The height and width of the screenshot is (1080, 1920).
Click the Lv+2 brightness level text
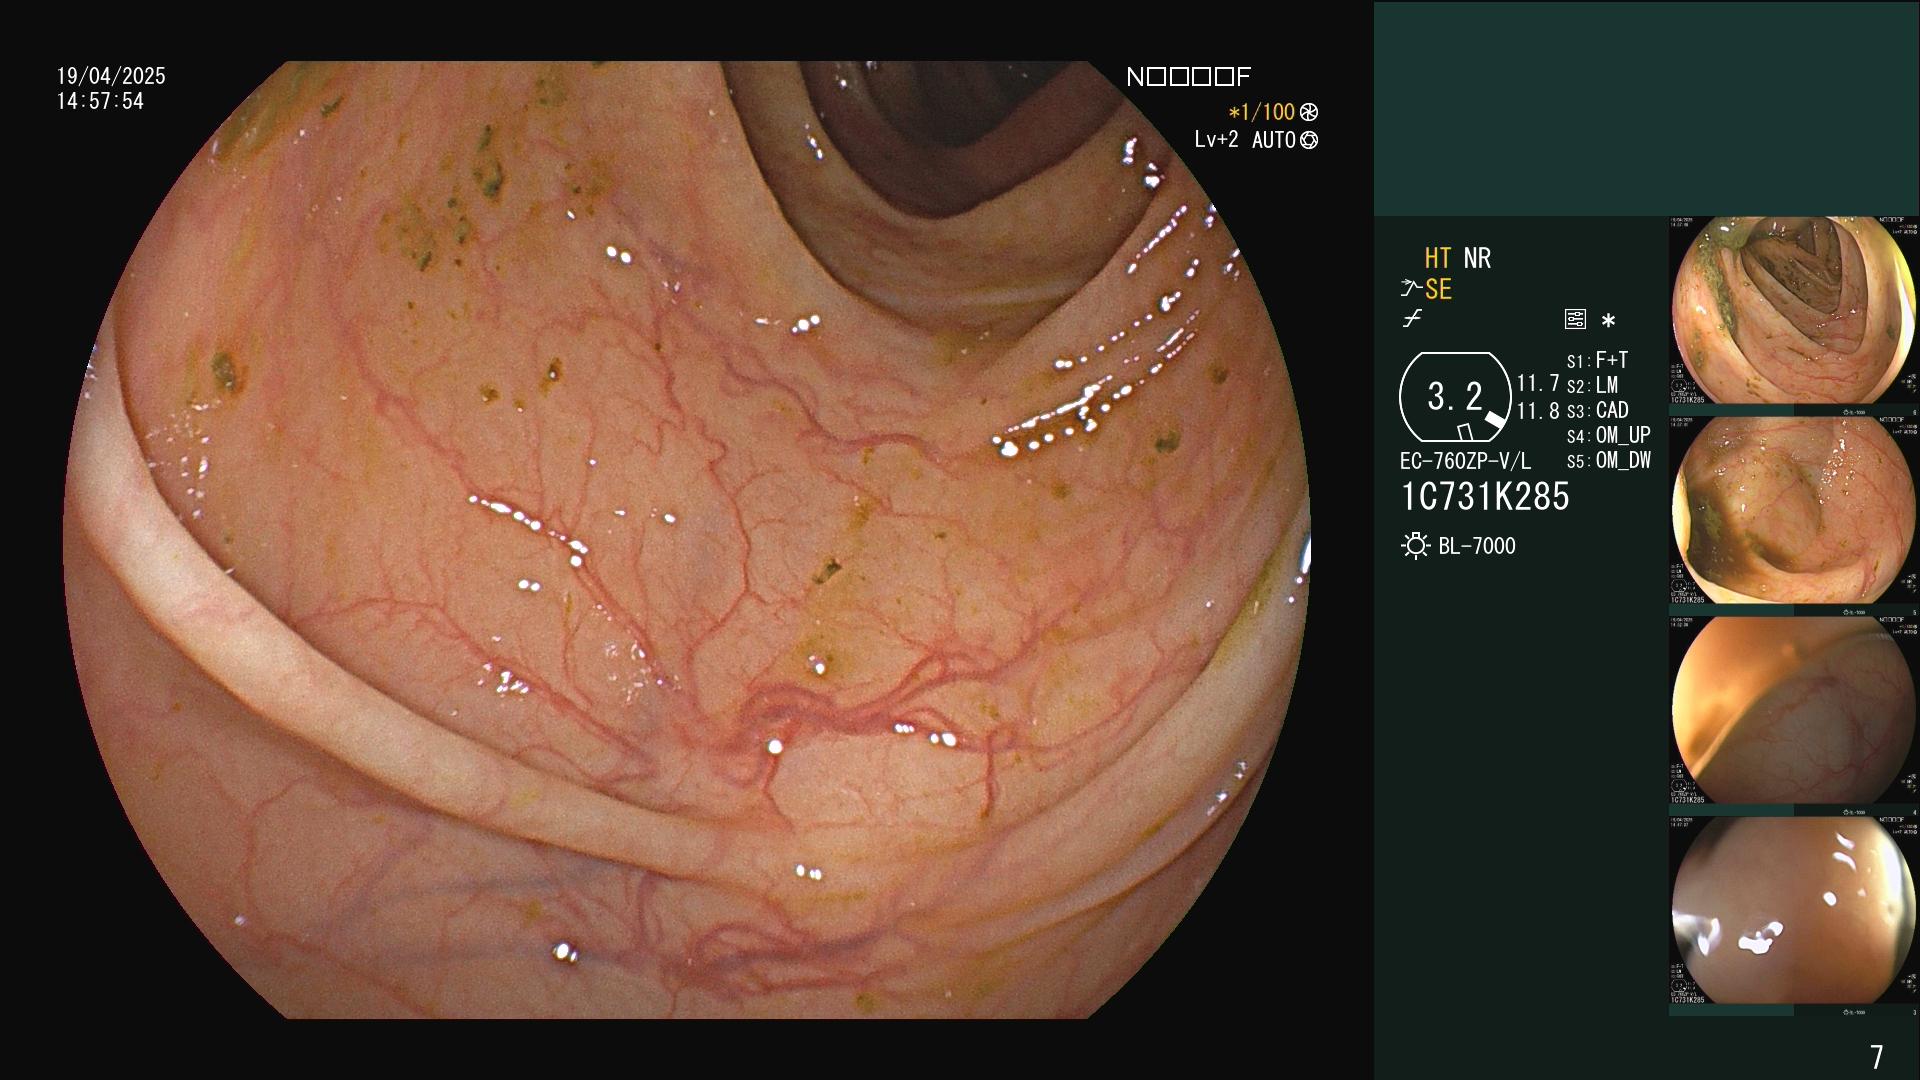click(x=1216, y=140)
